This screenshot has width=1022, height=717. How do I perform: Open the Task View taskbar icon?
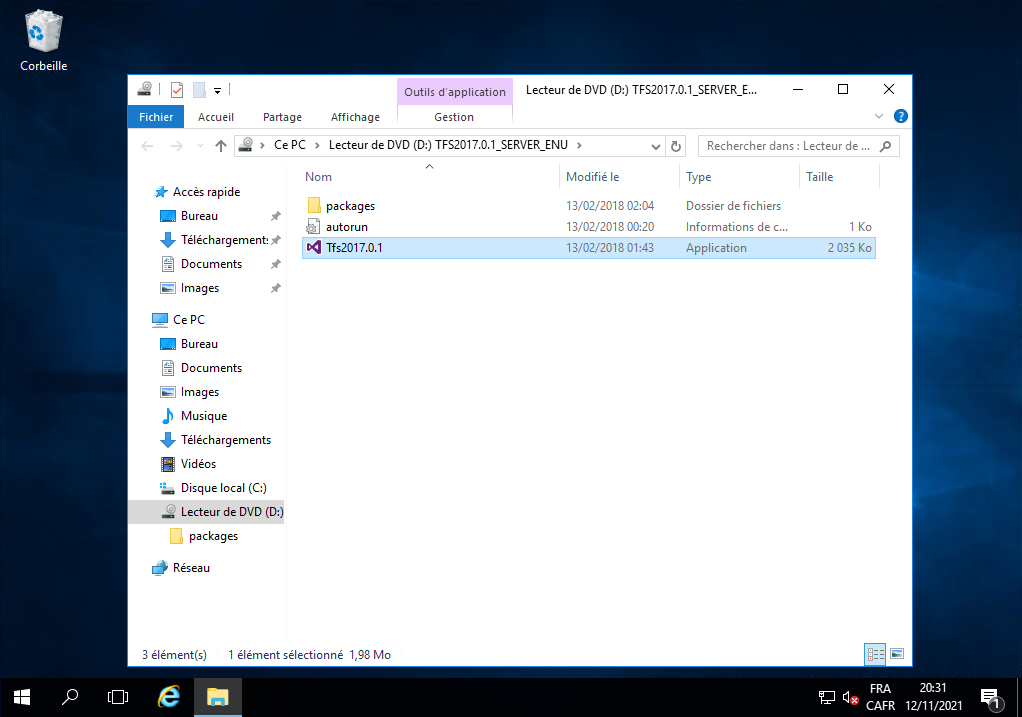pyautogui.click(x=118, y=696)
